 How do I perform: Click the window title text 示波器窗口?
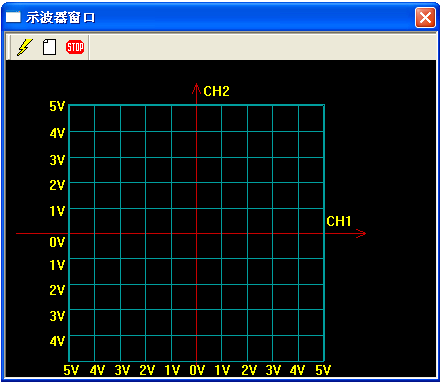tap(60, 17)
